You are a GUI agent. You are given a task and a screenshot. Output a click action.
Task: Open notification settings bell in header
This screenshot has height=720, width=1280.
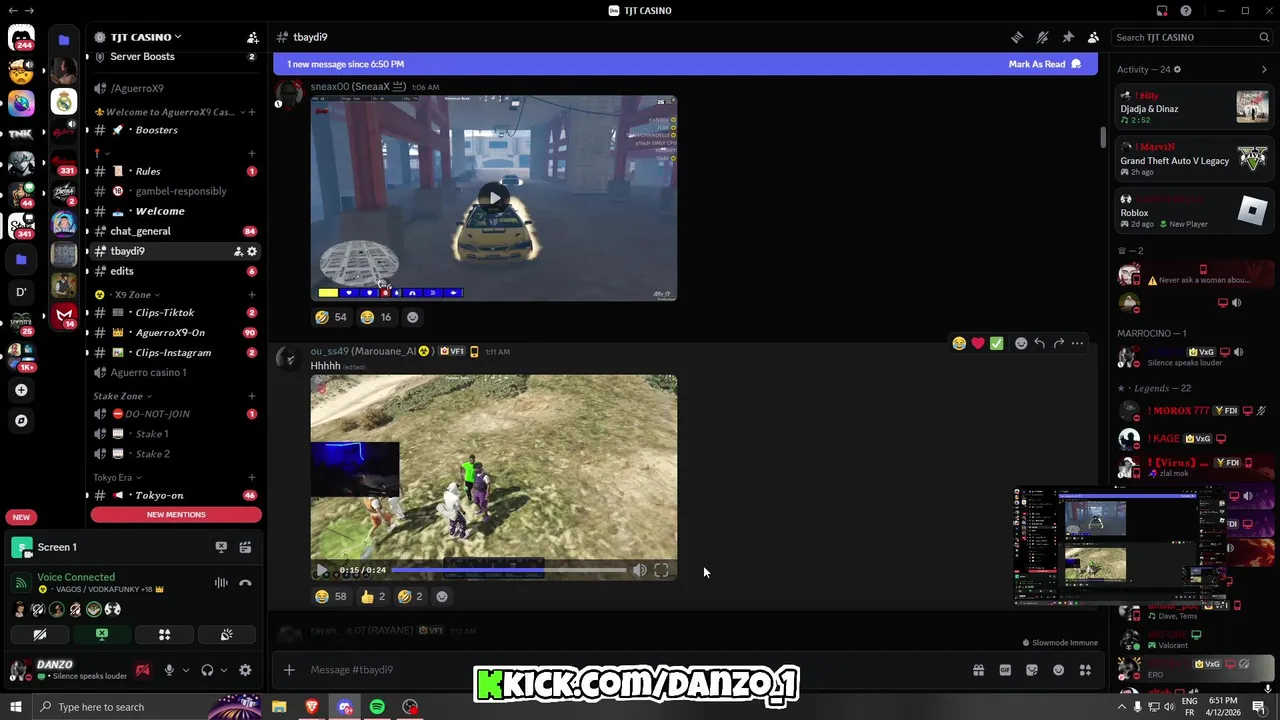tap(1042, 37)
